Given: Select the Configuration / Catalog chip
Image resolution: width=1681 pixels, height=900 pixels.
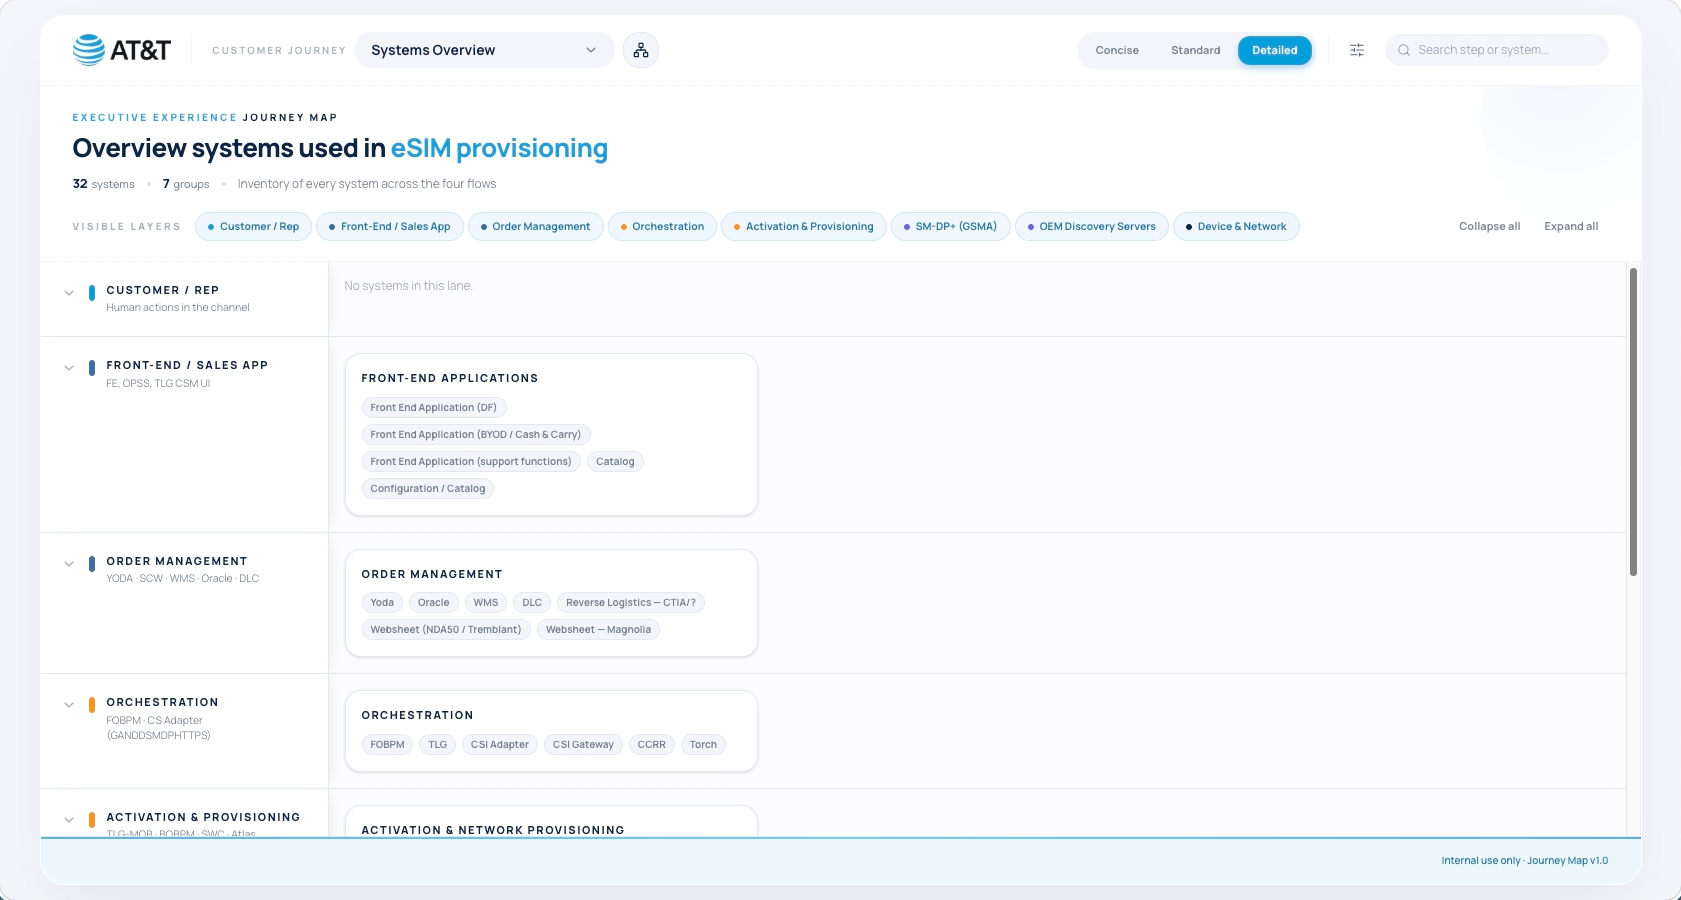Looking at the screenshot, I should pyautogui.click(x=428, y=489).
